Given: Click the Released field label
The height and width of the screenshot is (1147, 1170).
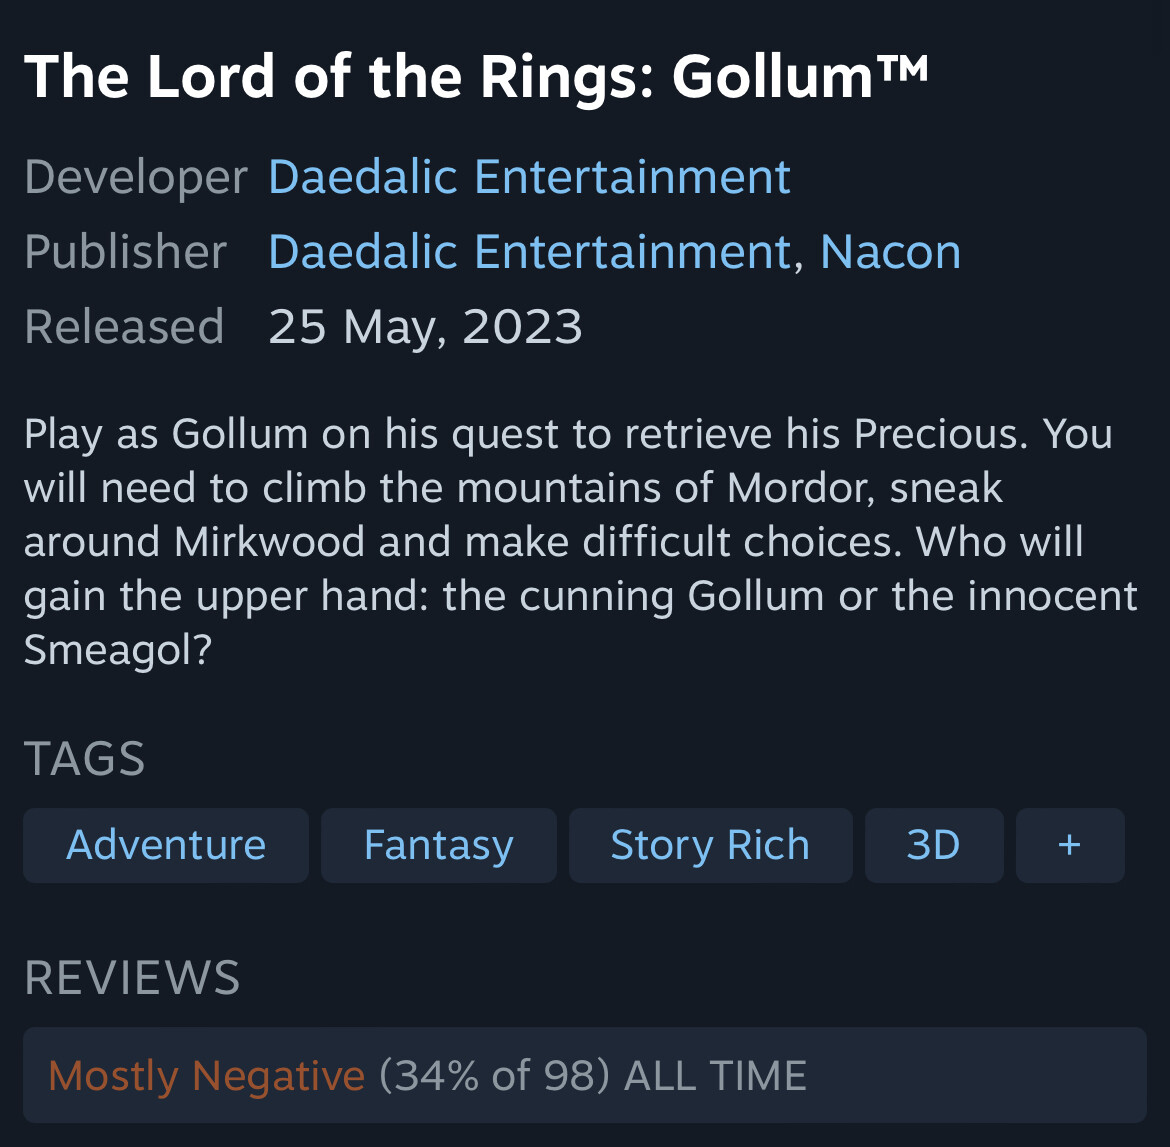Looking at the screenshot, I should coord(124,327).
